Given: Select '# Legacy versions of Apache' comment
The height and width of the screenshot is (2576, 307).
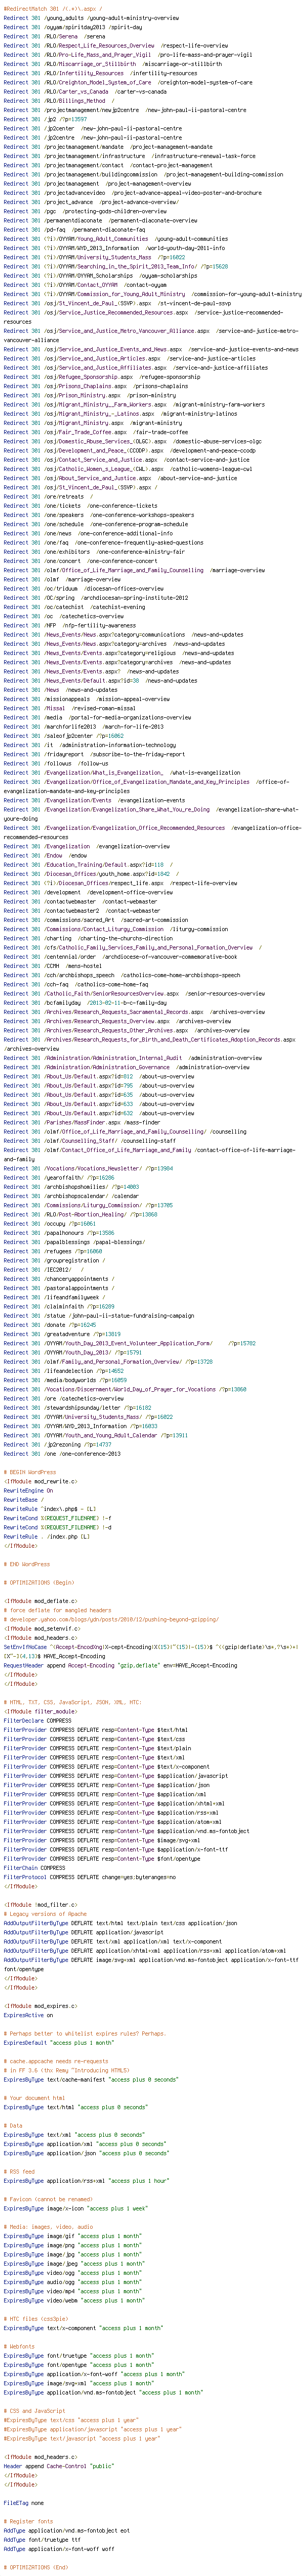Looking at the screenshot, I should point(44,1913).
